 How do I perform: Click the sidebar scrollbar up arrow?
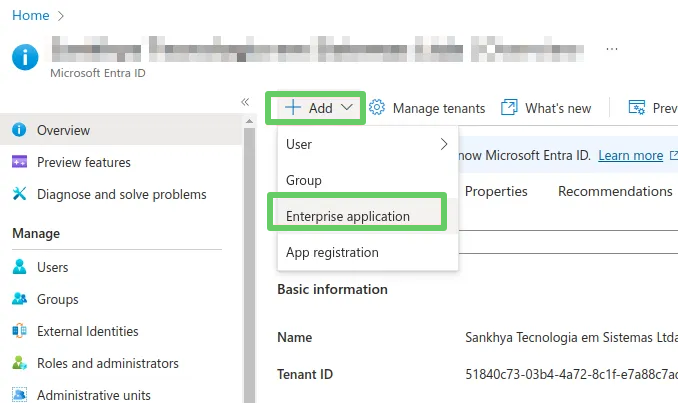249,121
